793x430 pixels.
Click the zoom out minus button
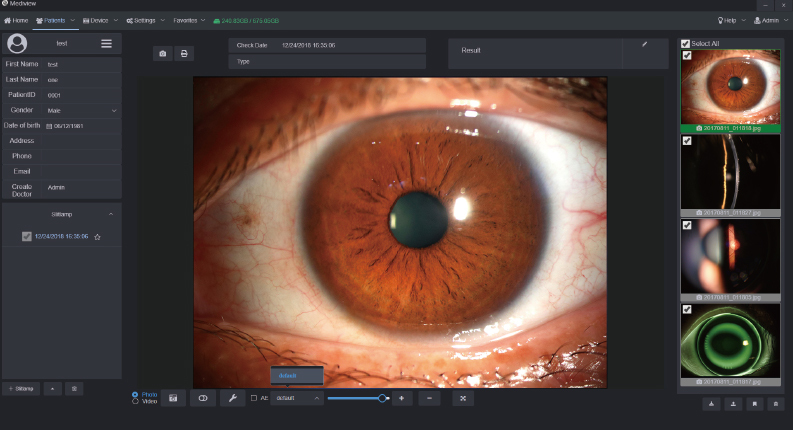coord(429,398)
